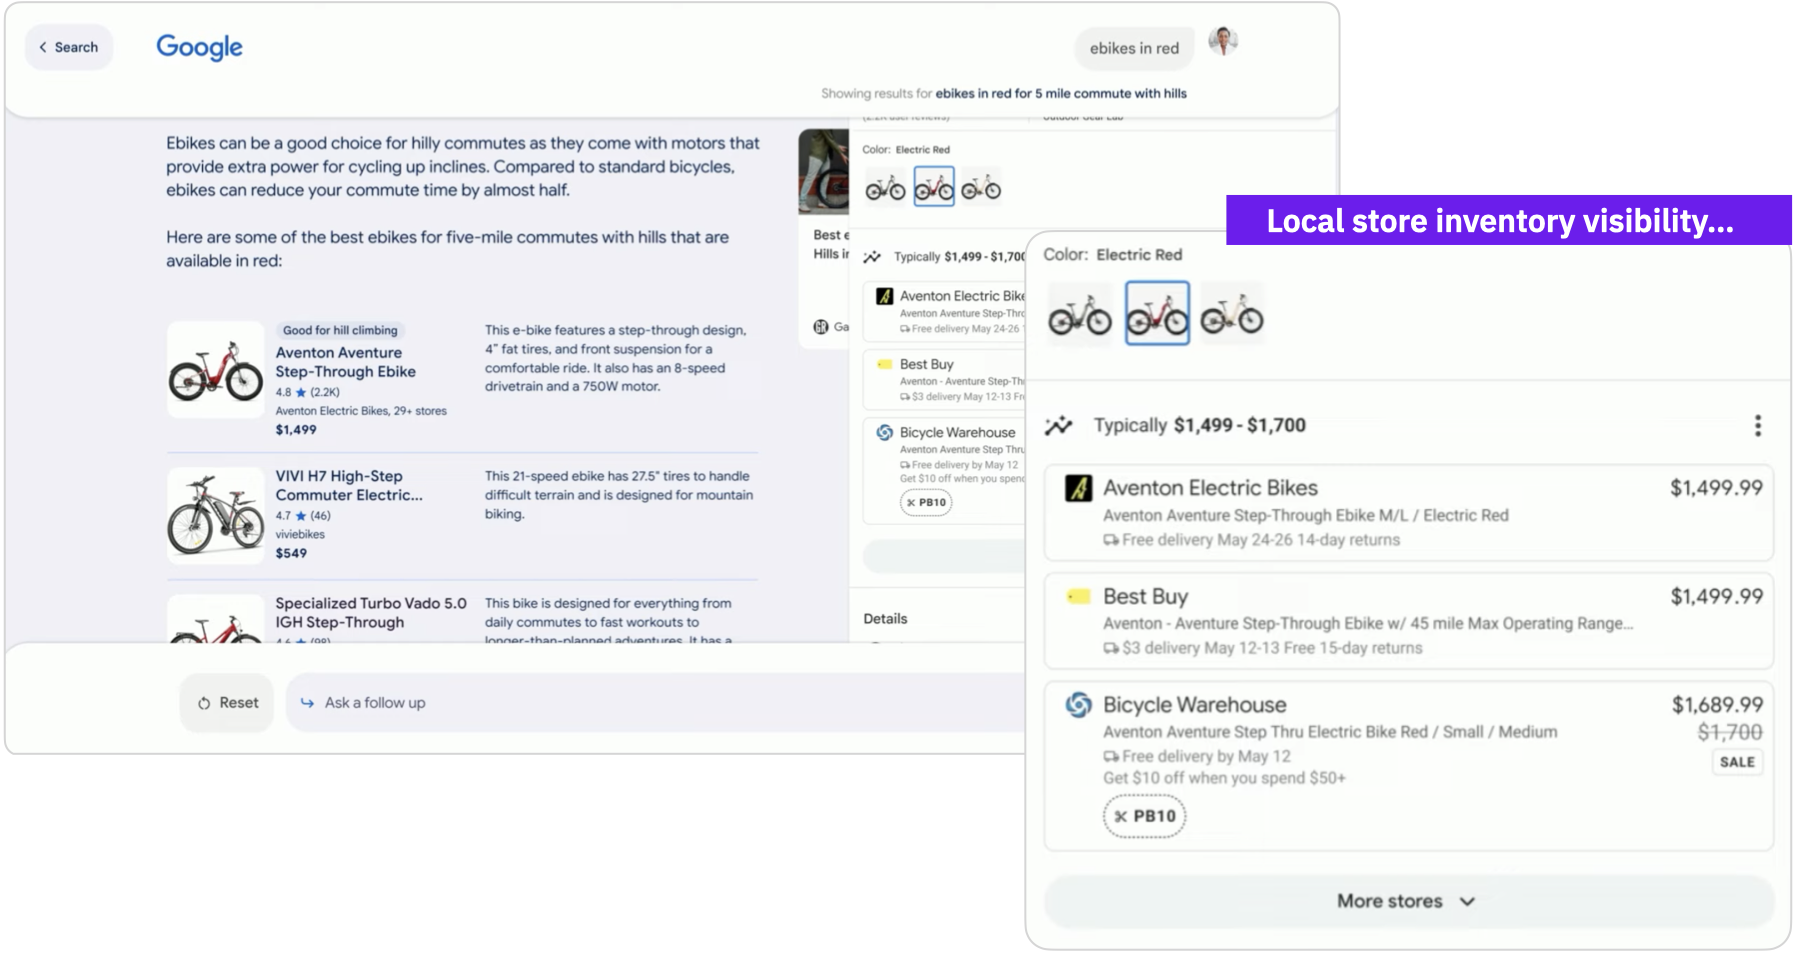Click the Reset circular arrow icon

click(x=204, y=703)
